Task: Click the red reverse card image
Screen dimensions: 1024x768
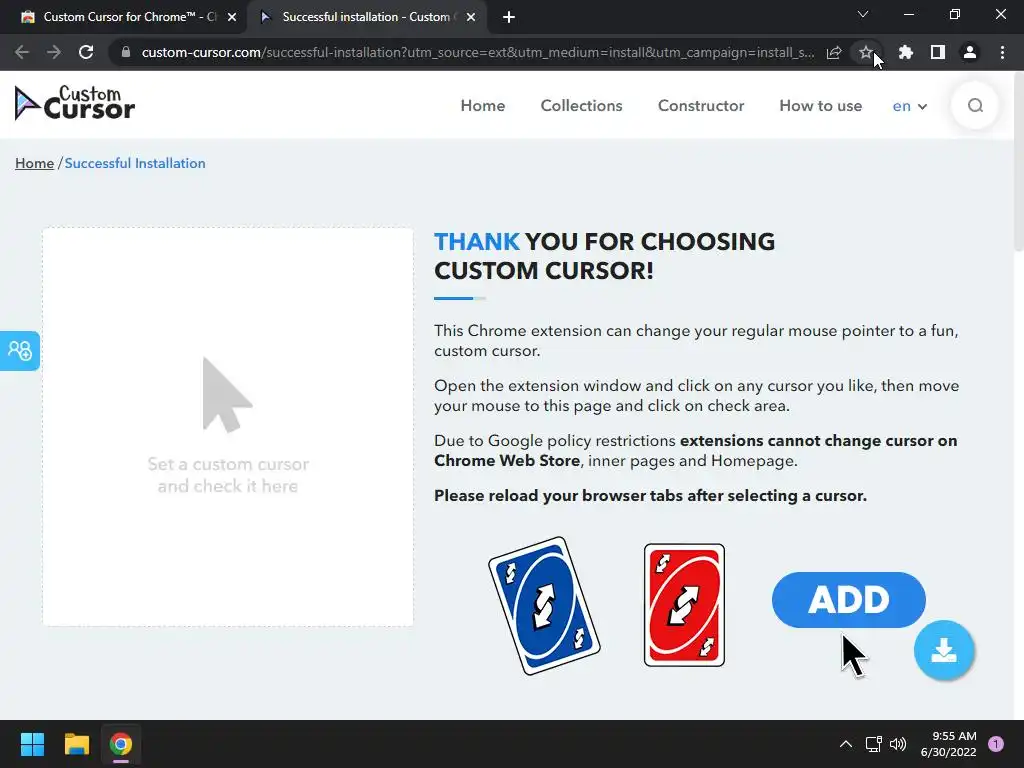Action: point(684,605)
